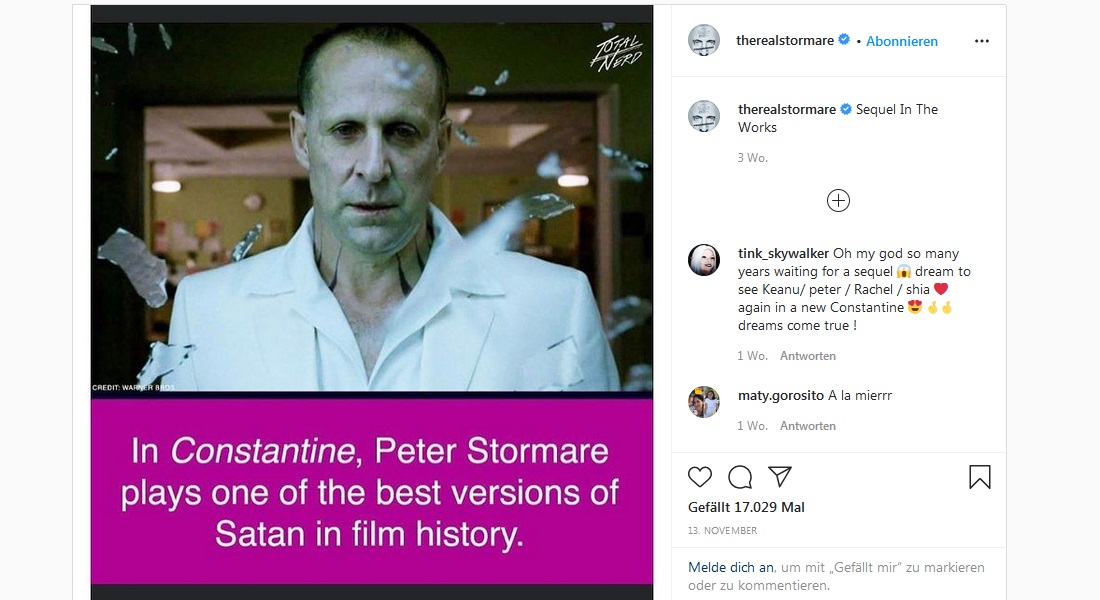Click the verified badge in header

coord(844,40)
